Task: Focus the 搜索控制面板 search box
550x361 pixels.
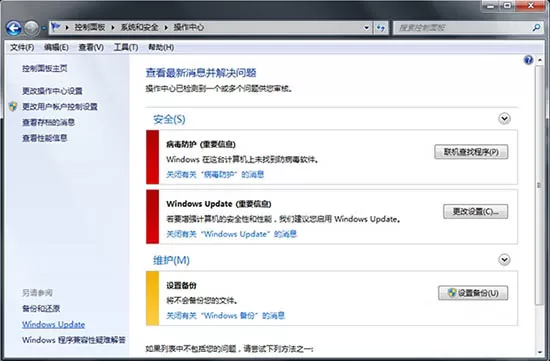Action: tap(462, 28)
